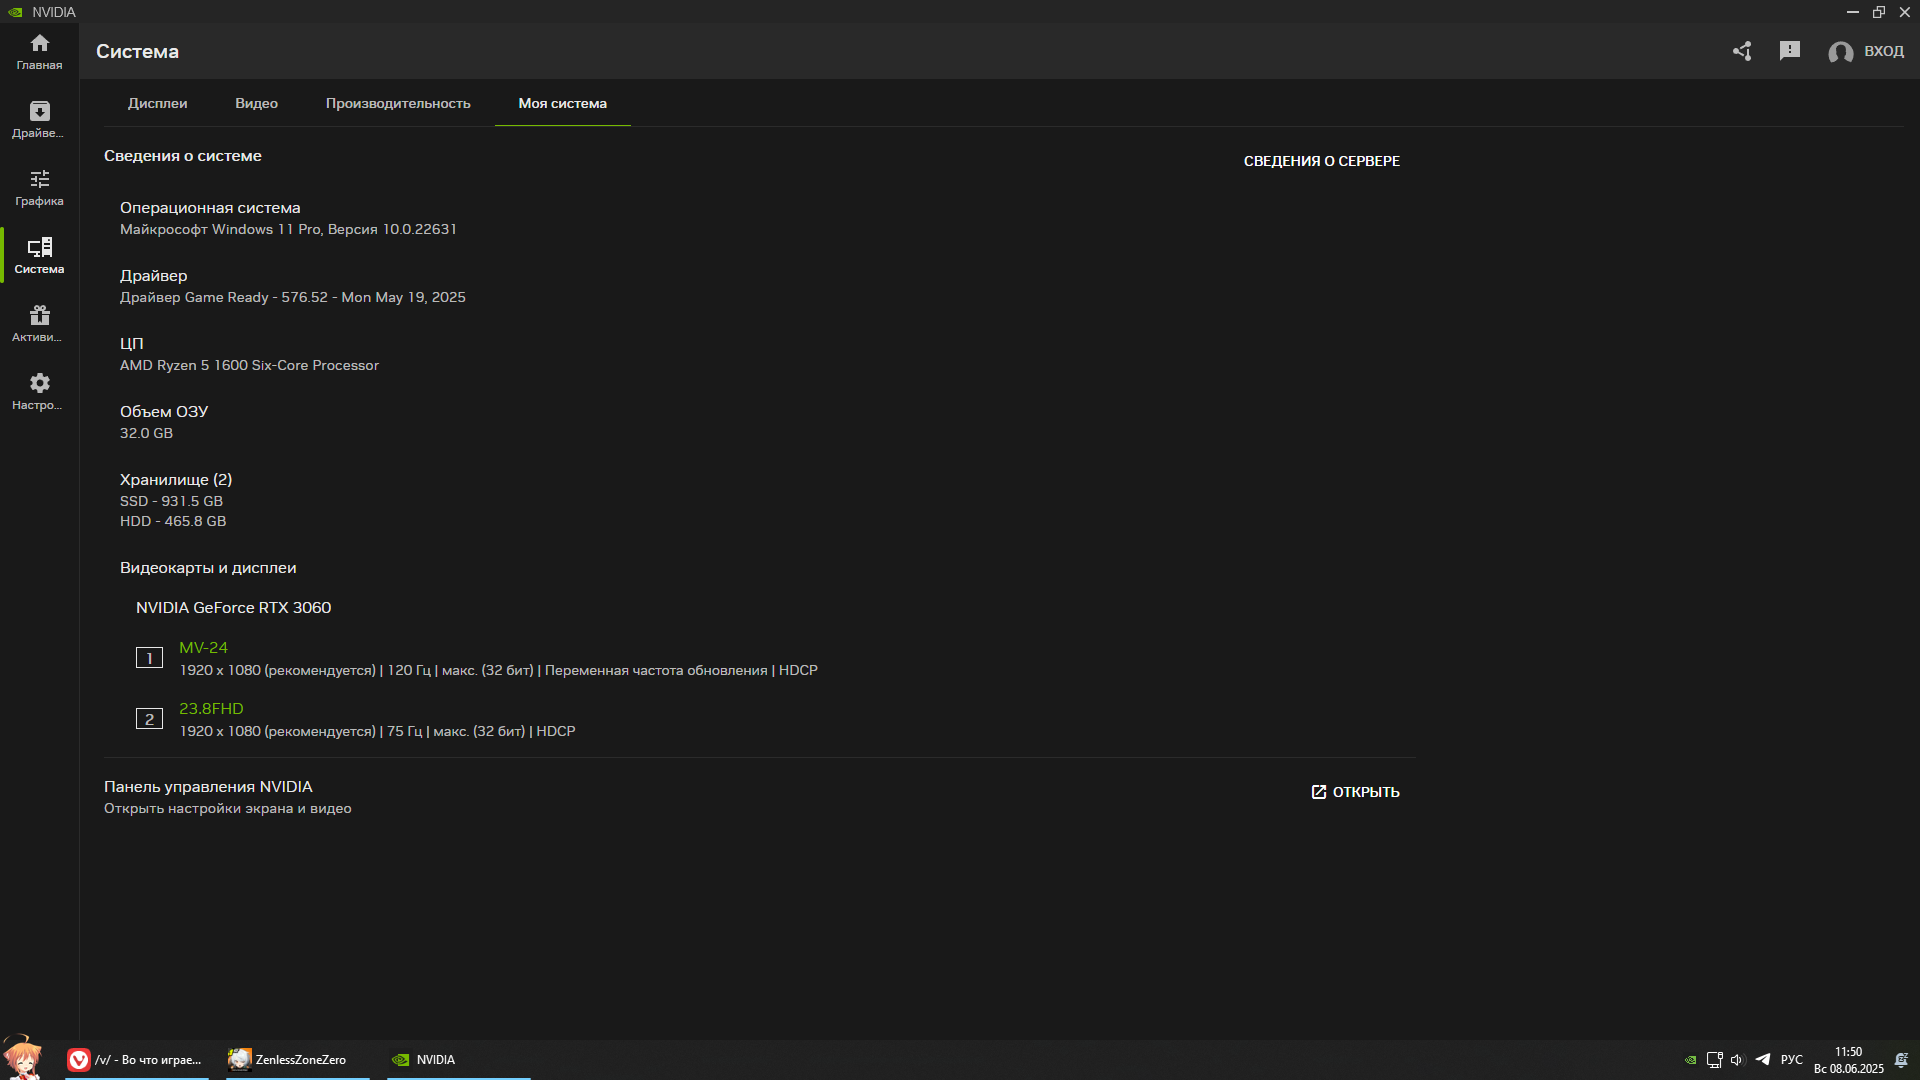Screen dimensions: 1920x1080
Task: Switch to ZenlessZoneZero taskbar window
Action: click(x=298, y=1060)
